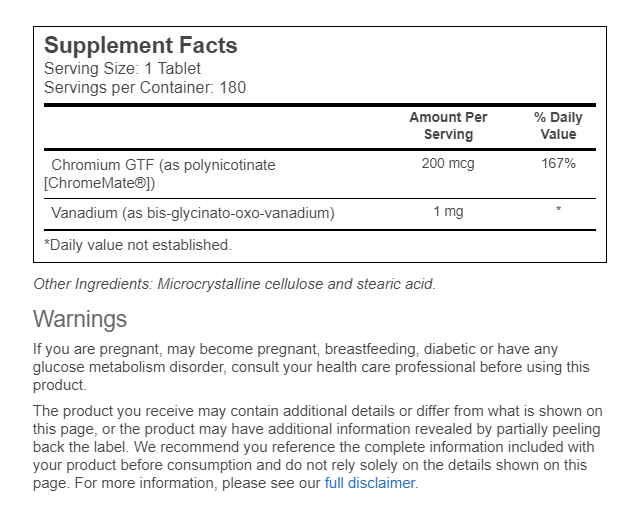The height and width of the screenshot is (520, 636).
Task: Click the Other Ingredients label
Action: click(x=93, y=284)
